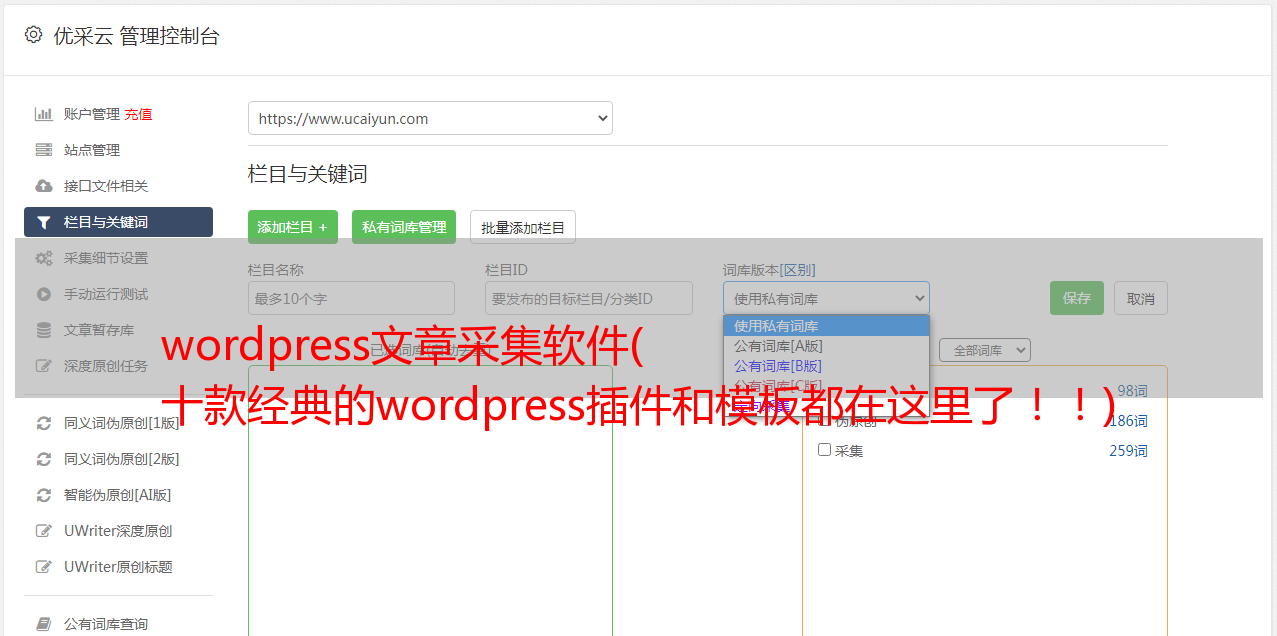Click the edit icon for UWriter原创标题

tap(44, 567)
